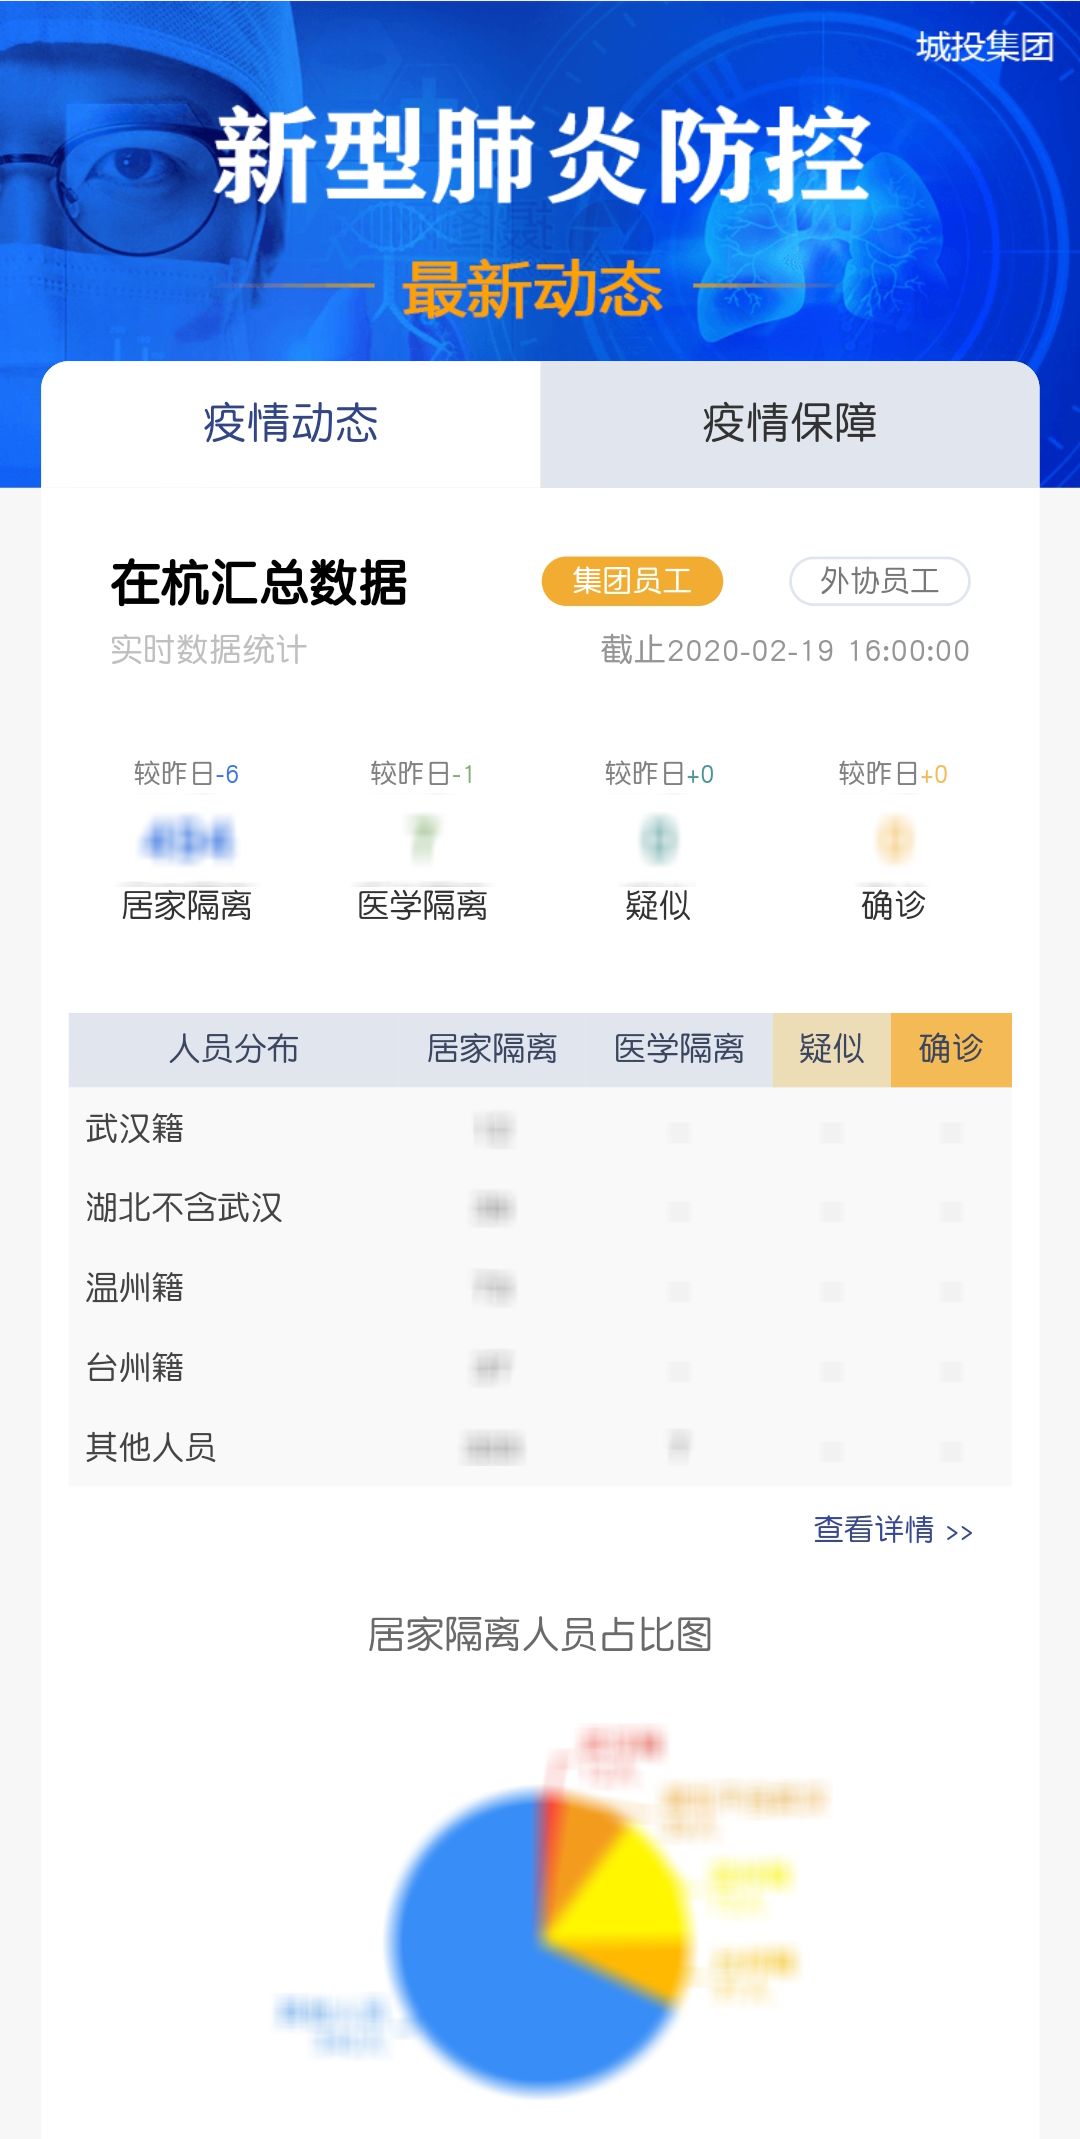Image resolution: width=1080 pixels, height=2139 pixels.
Task: Click the 居家隔离 table column header
Action: pyautogui.click(x=492, y=1049)
